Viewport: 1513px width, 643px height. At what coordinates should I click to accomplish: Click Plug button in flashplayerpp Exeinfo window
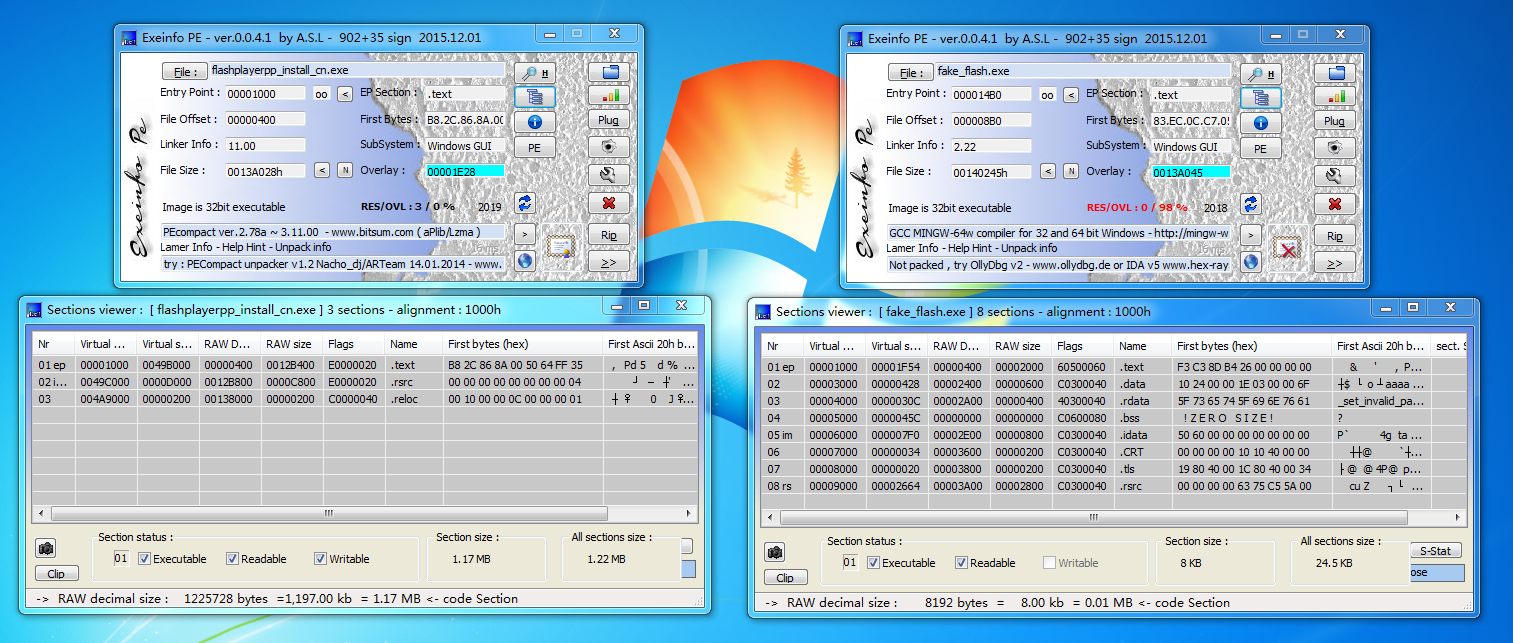[x=608, y=120]
